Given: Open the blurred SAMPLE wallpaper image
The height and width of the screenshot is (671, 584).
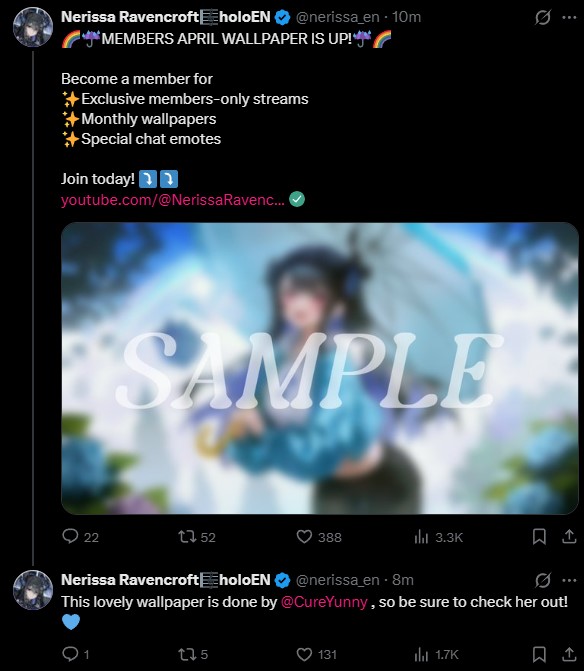Looking at the screenshot, I should 320,368.
